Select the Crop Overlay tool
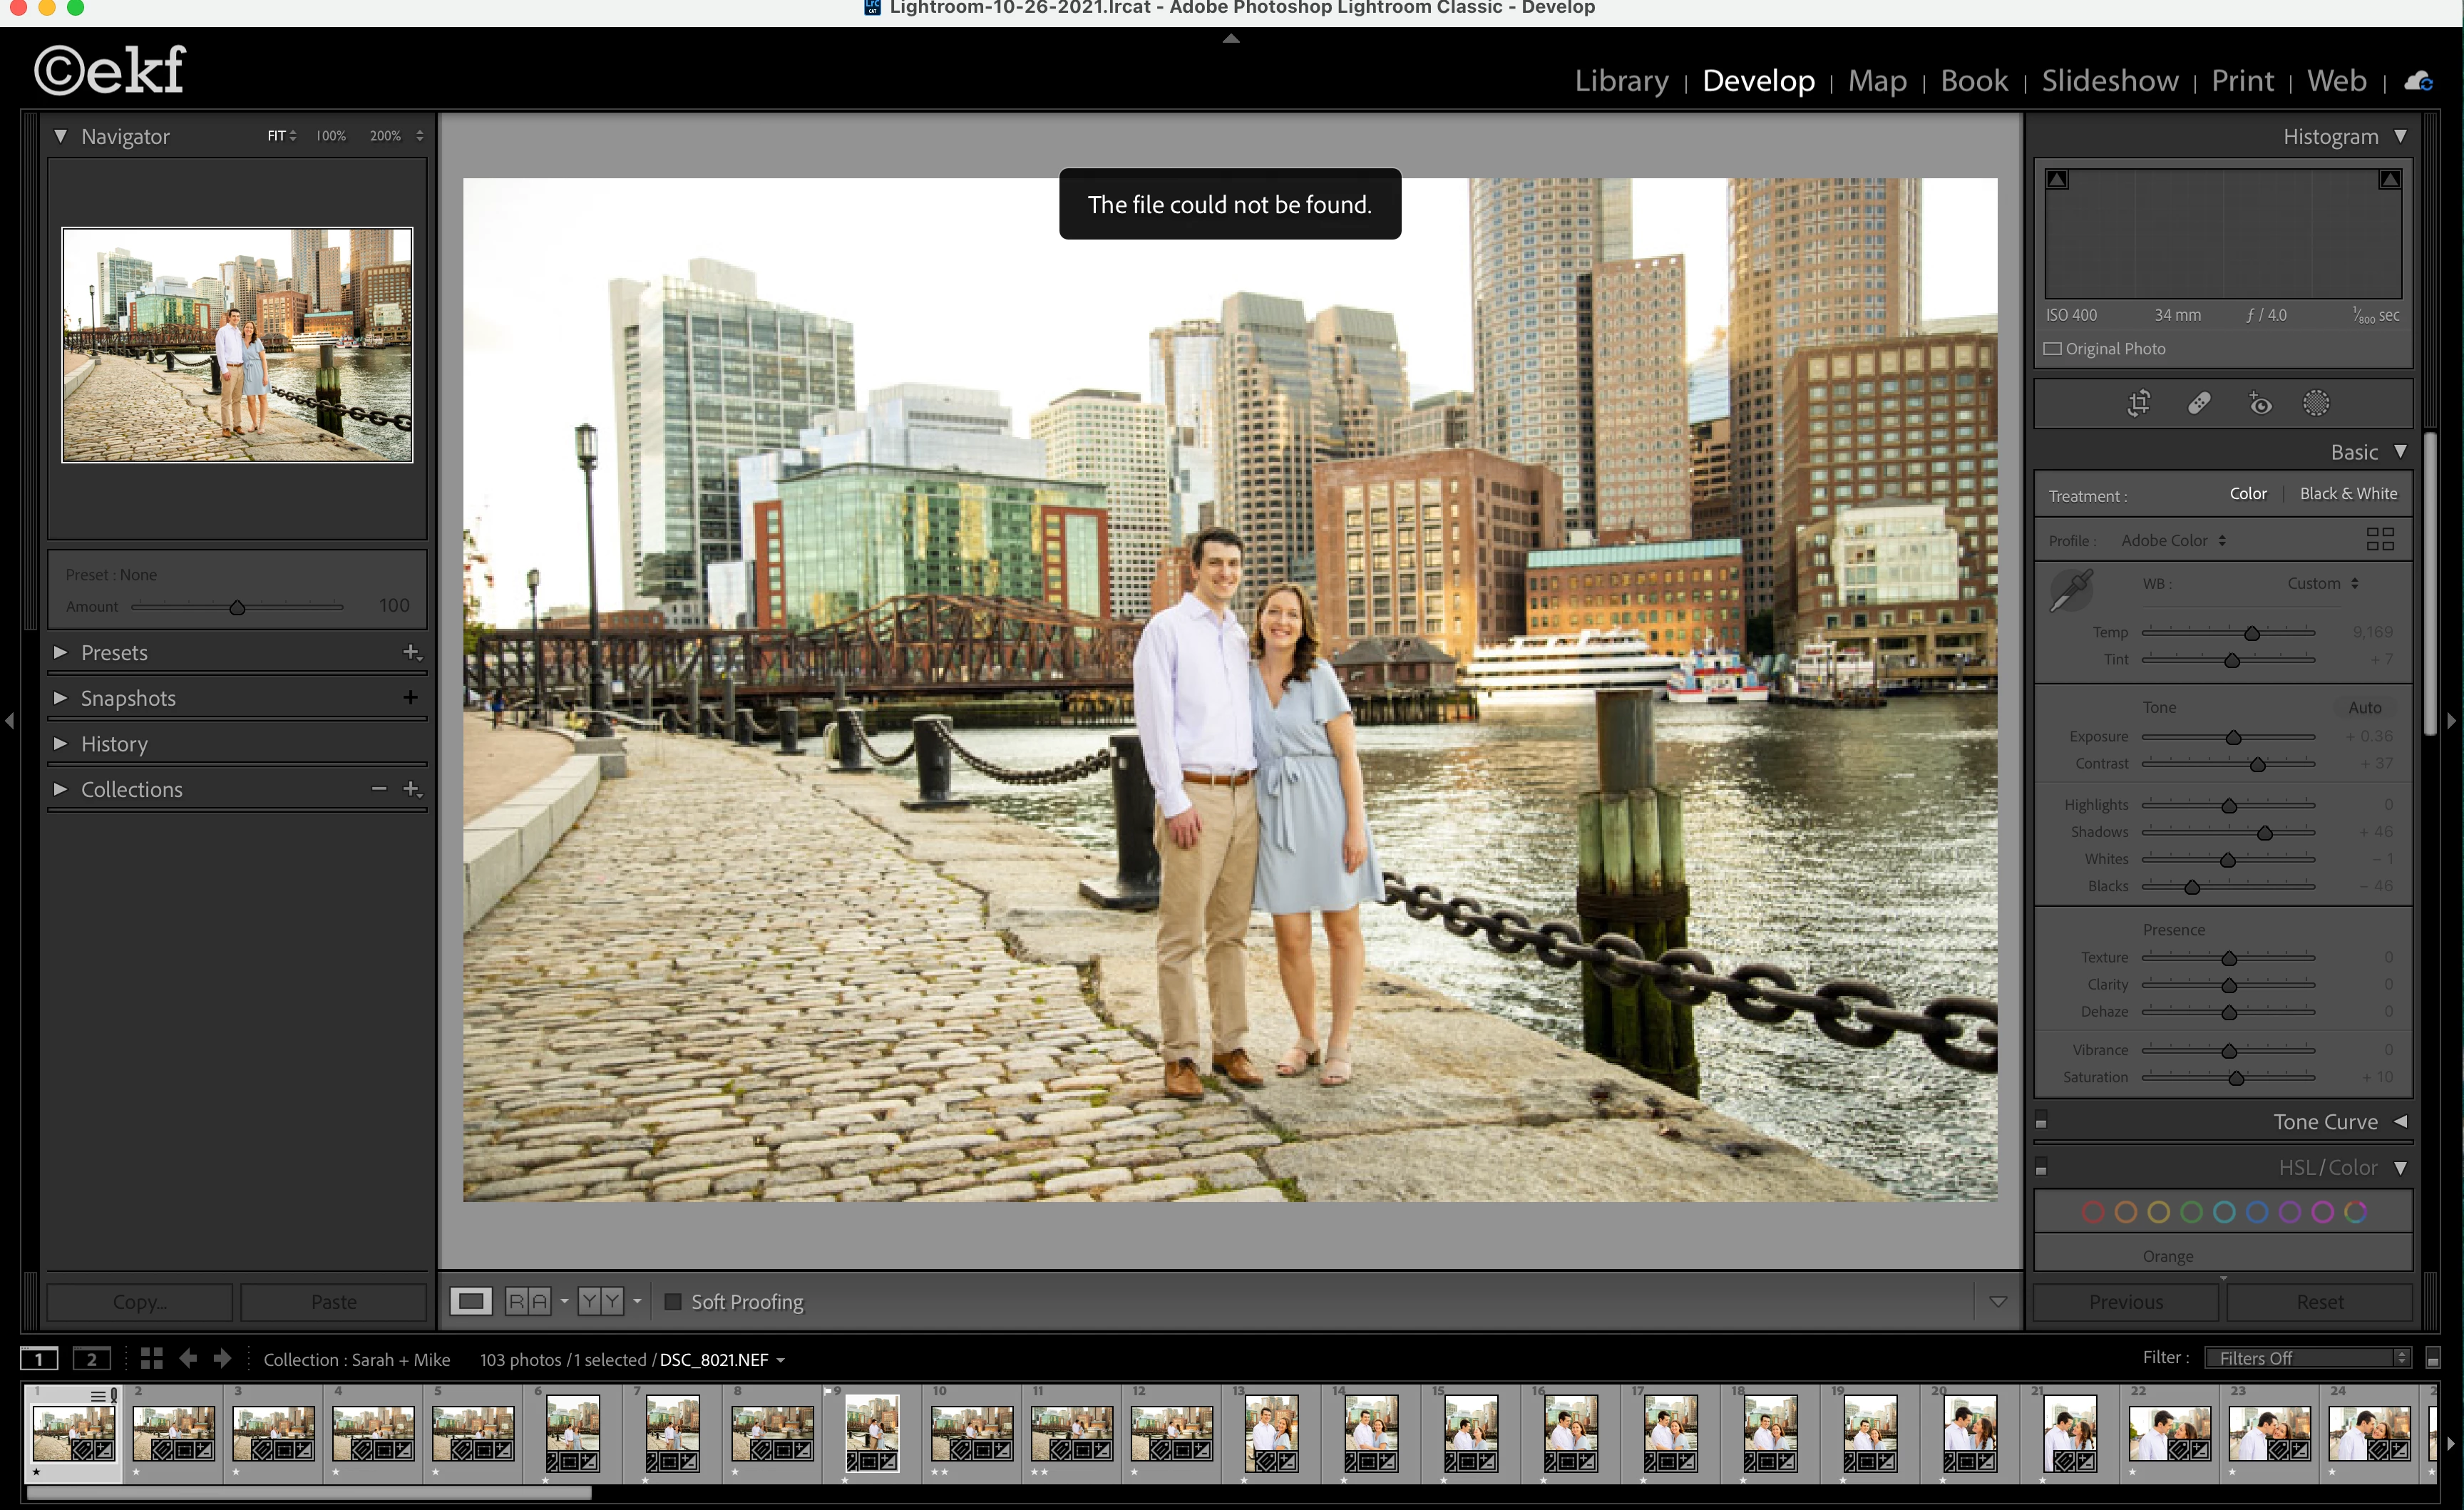Screen dimensions: 2464x1510 click(x=2138, y=403)
